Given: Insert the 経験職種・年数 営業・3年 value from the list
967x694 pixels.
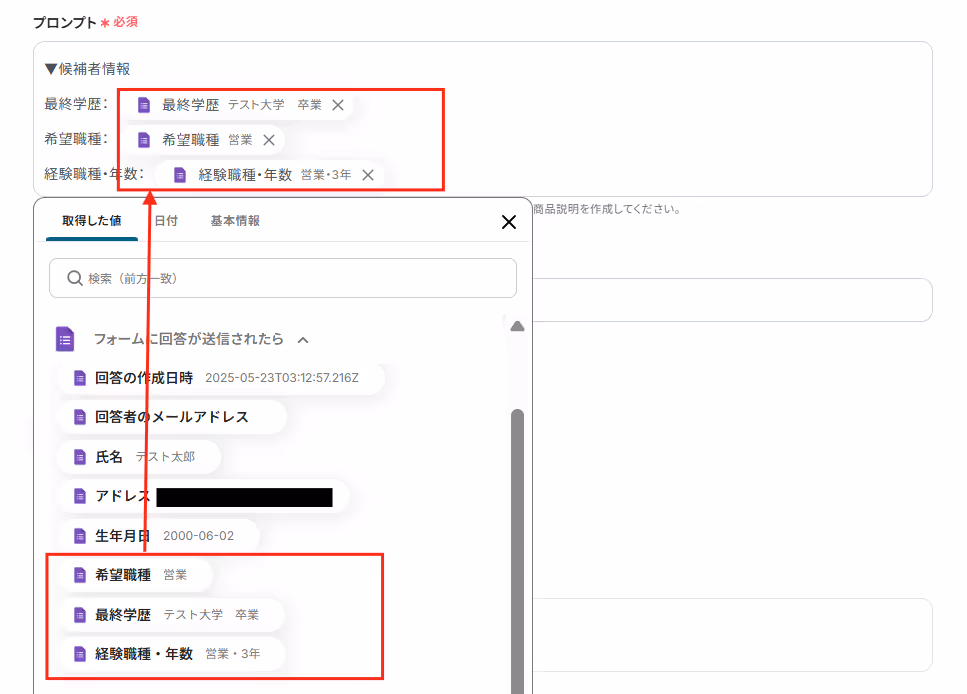Looking at the screenshot, I should pos(171,654).
